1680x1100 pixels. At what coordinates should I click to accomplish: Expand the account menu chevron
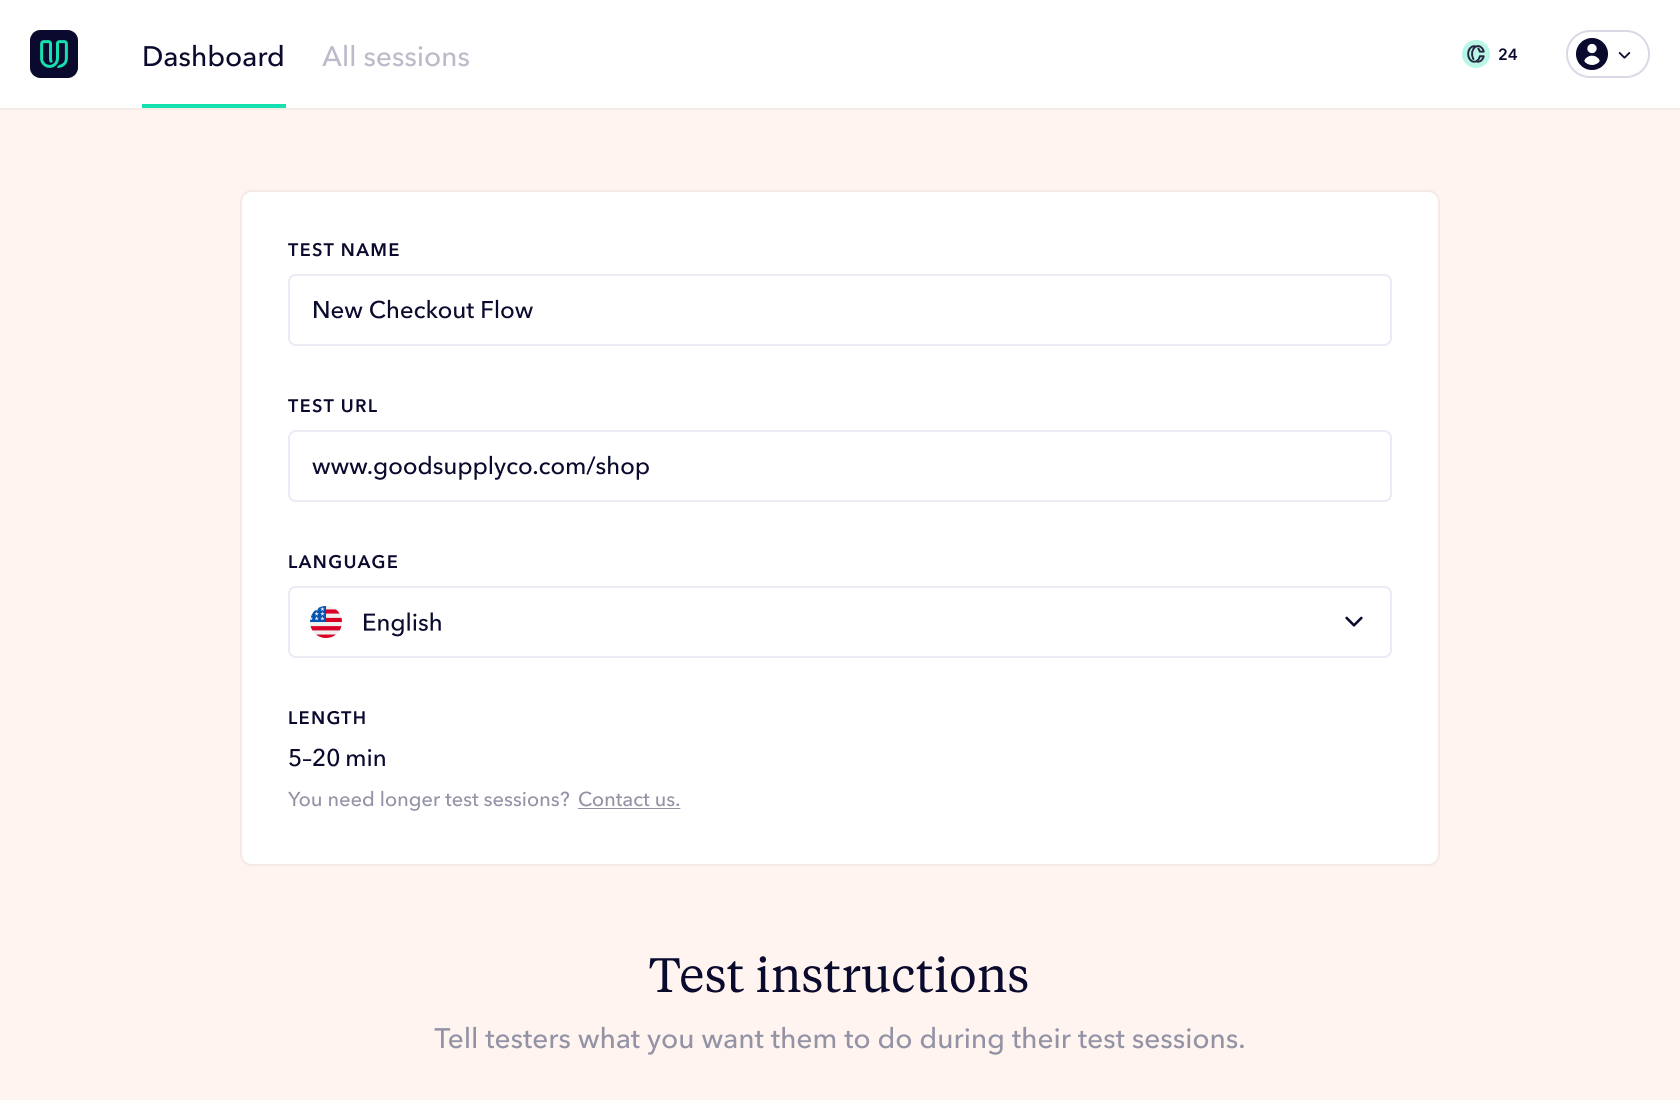coord(1625,55)
